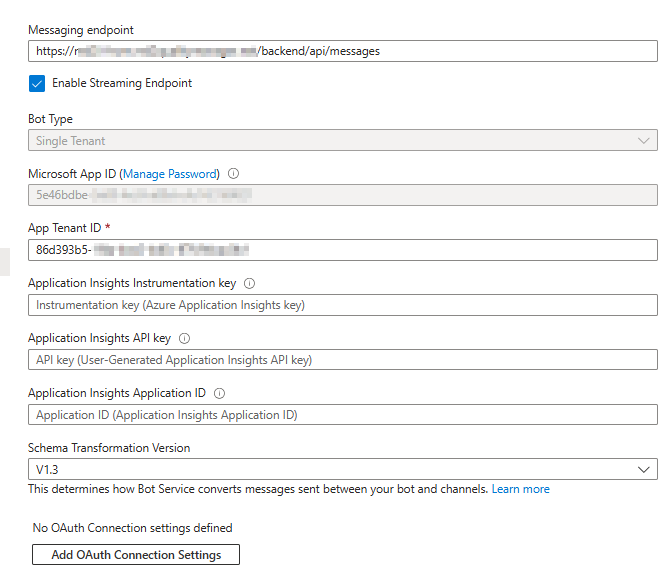Click chevron arrow of Schema Transformation Version

click(644, 469)
